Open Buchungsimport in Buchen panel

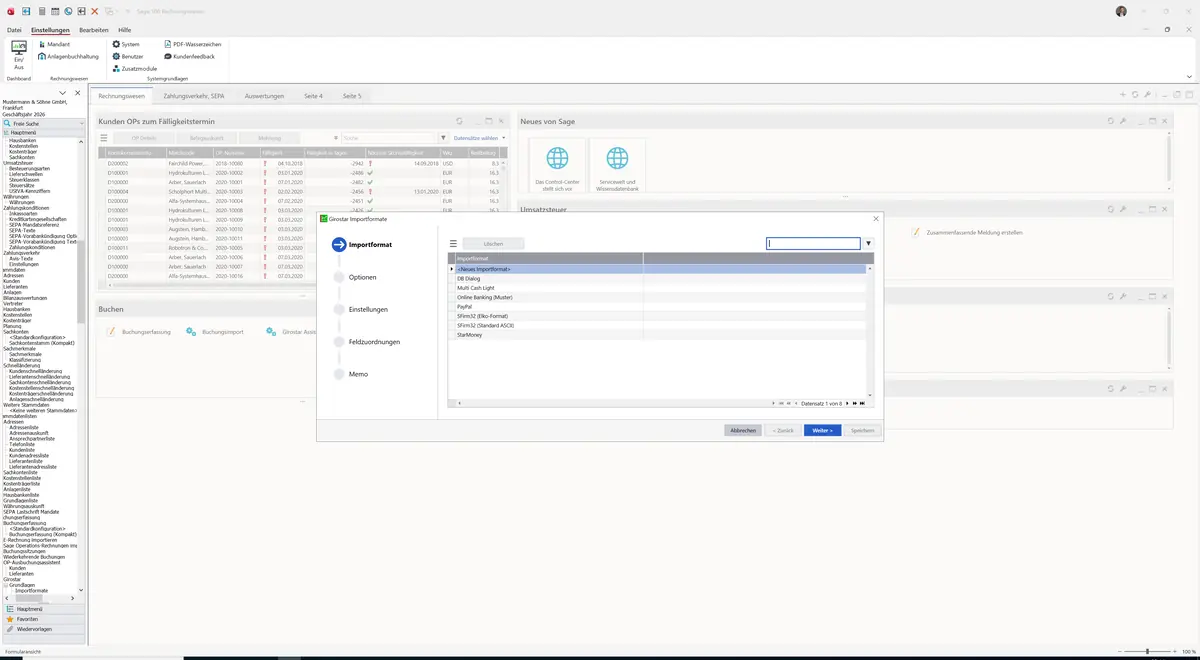(x=215, y=331)
